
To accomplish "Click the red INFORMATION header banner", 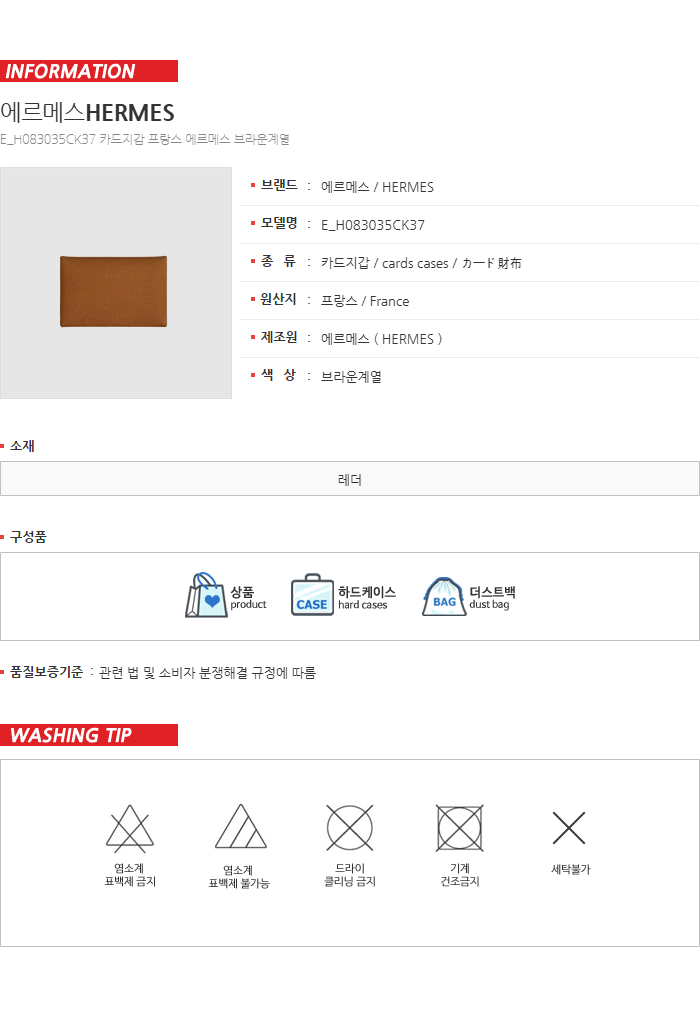I will click(x=89, y=71).
